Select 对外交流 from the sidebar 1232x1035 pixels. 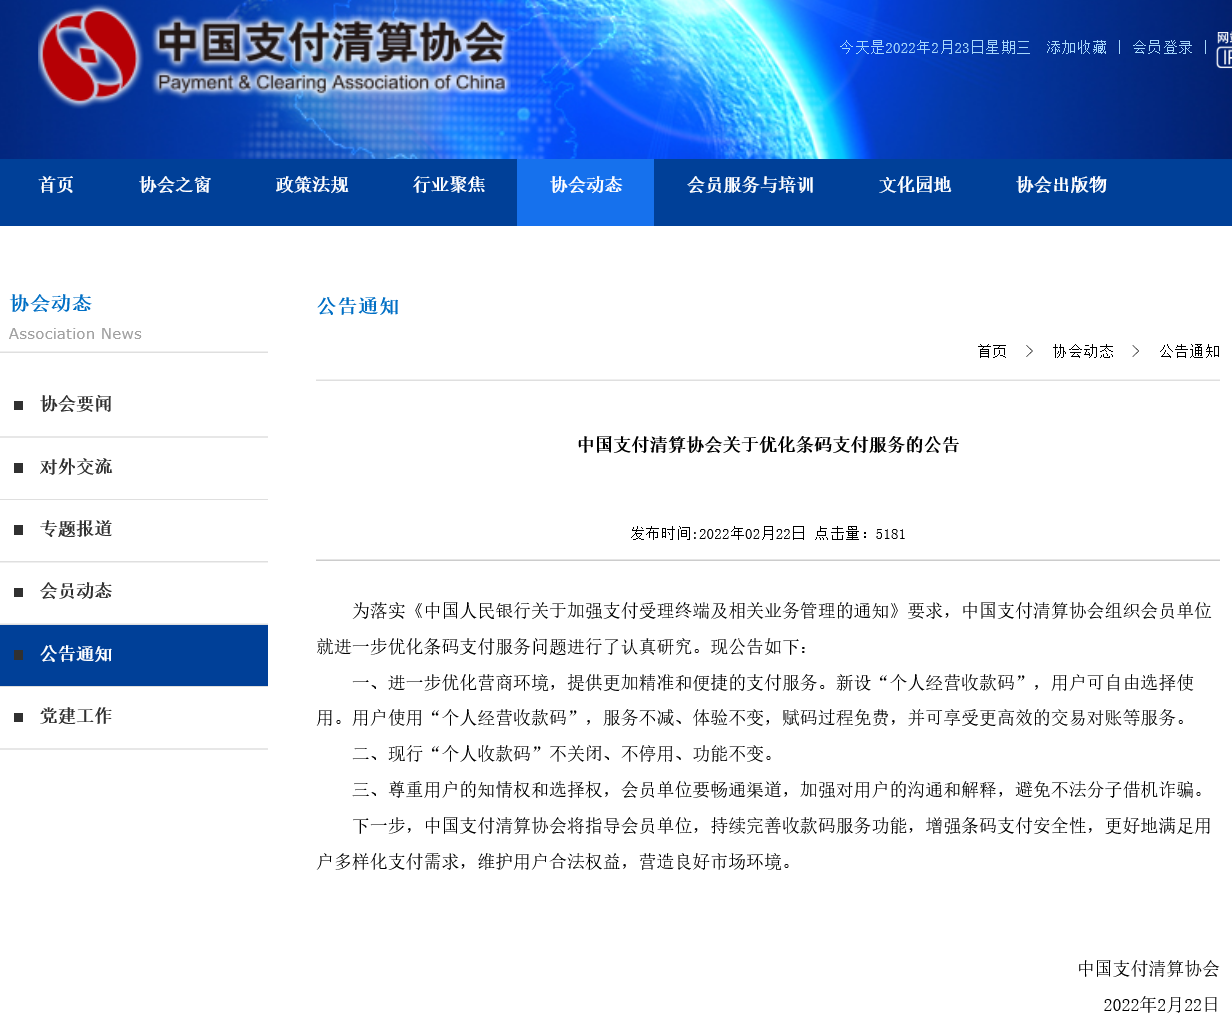(76, 467)
